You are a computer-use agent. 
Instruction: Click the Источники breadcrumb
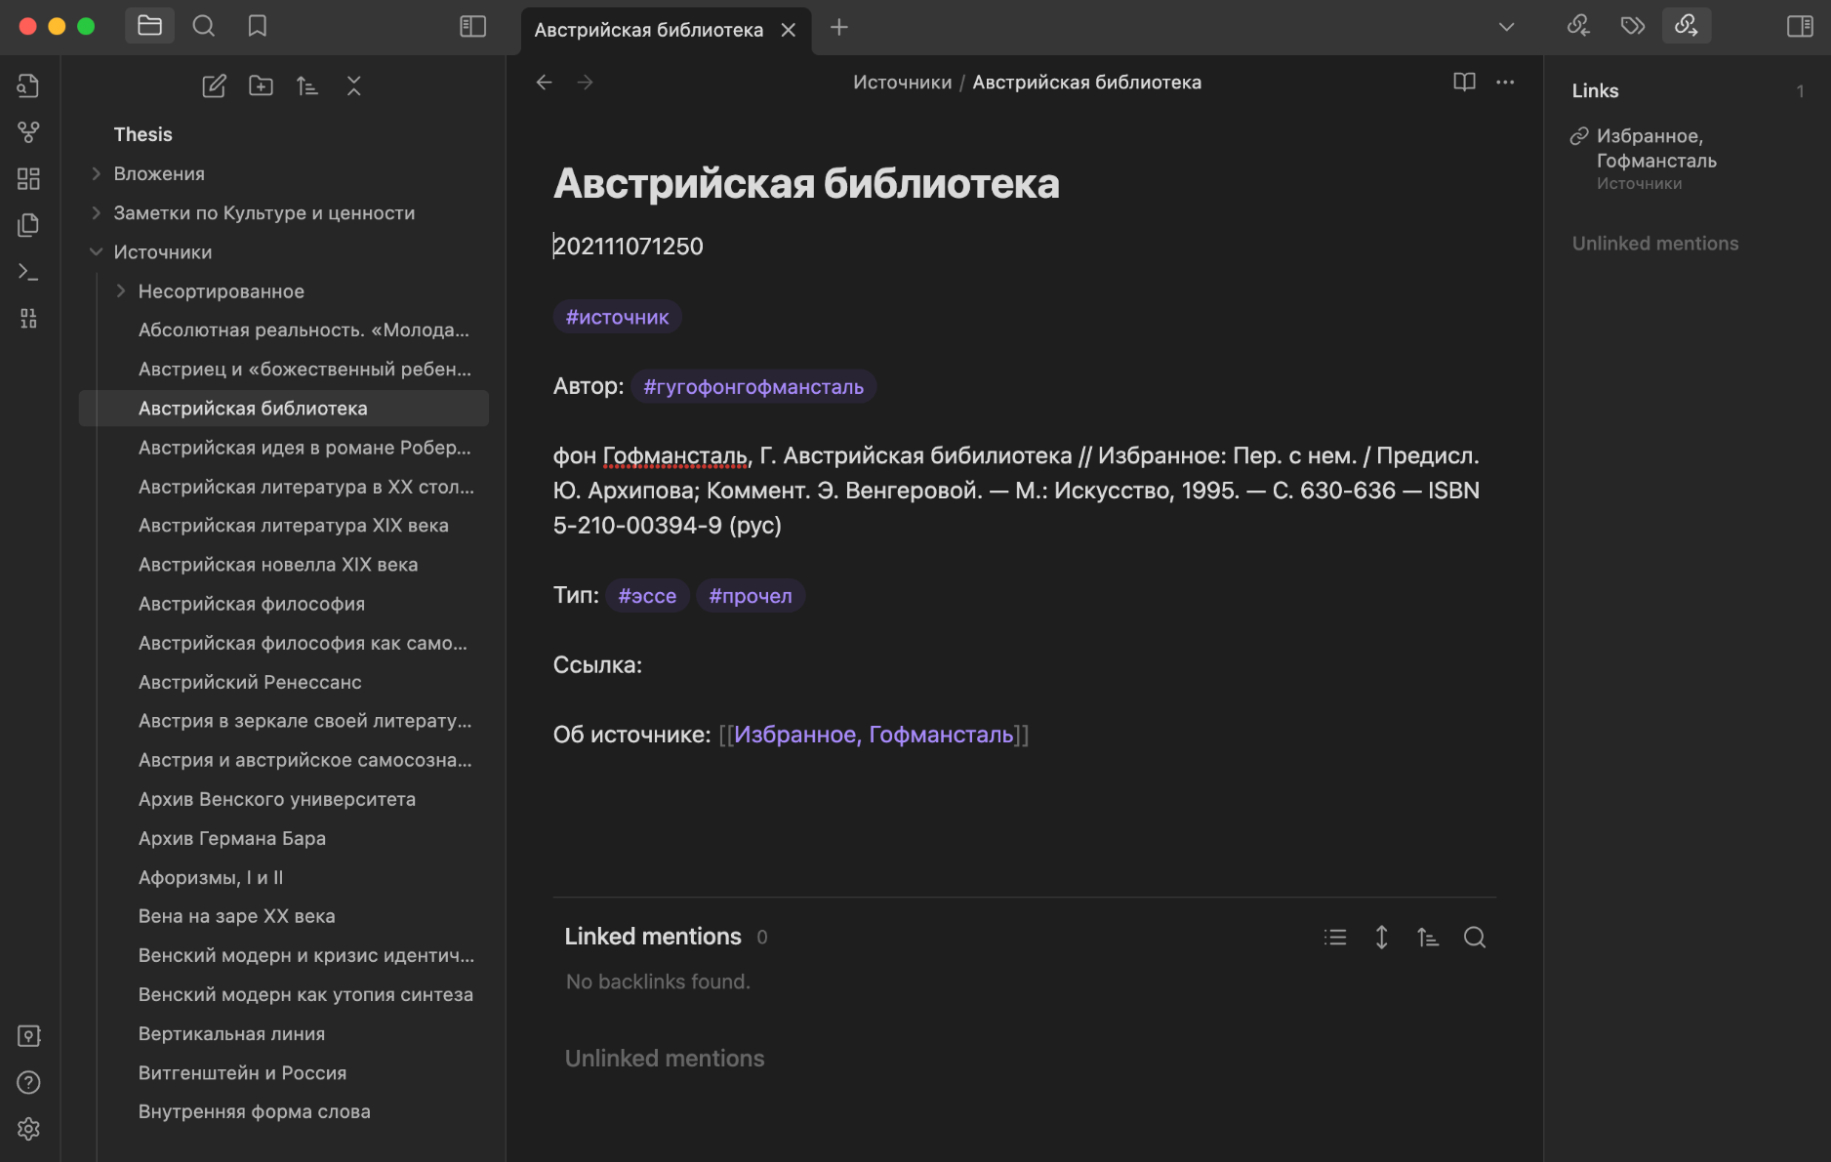[902, 82]
